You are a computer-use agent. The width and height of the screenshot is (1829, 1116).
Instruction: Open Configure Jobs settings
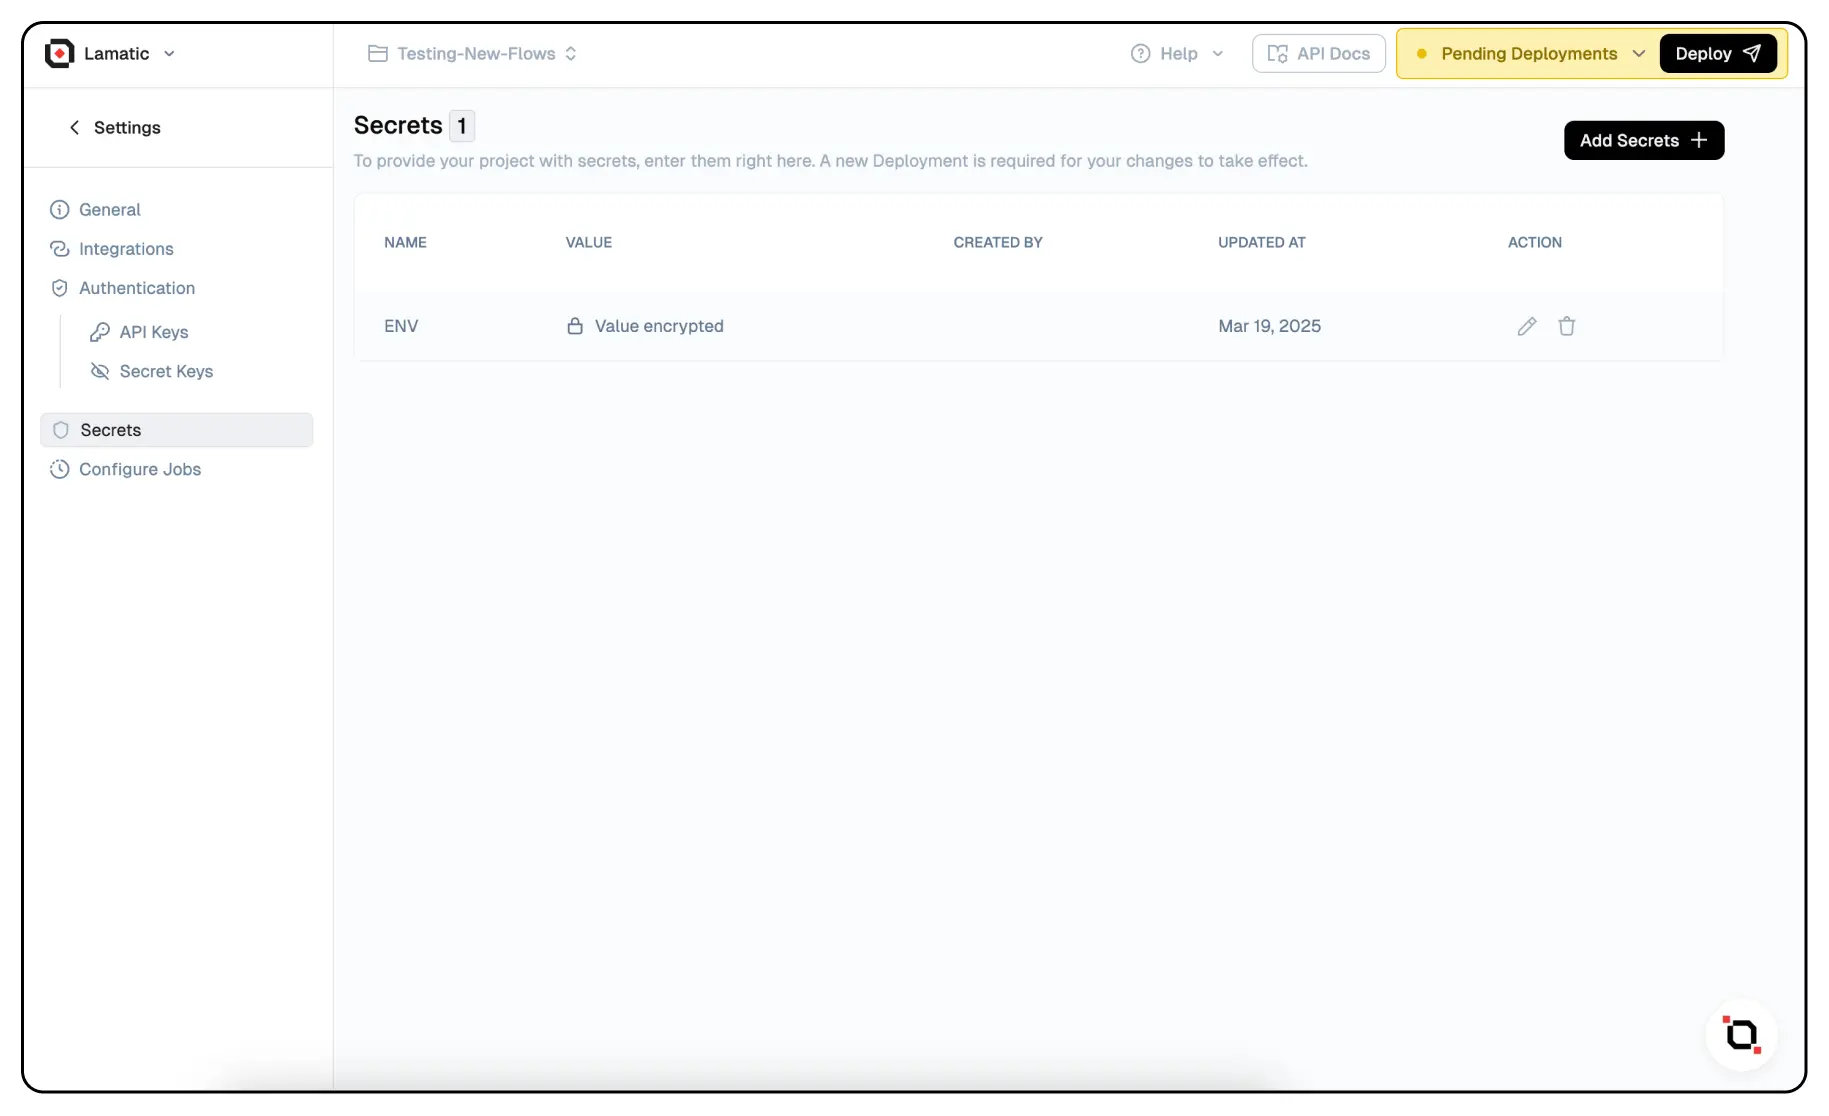pos(139,469)
